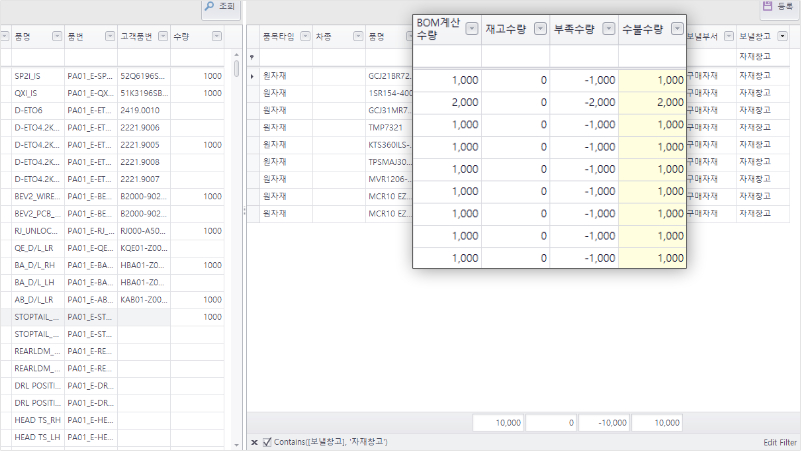Open active filter dropdown on 보냄창고 column
This screenshot has width=801, height=451.
coord(783,36)
